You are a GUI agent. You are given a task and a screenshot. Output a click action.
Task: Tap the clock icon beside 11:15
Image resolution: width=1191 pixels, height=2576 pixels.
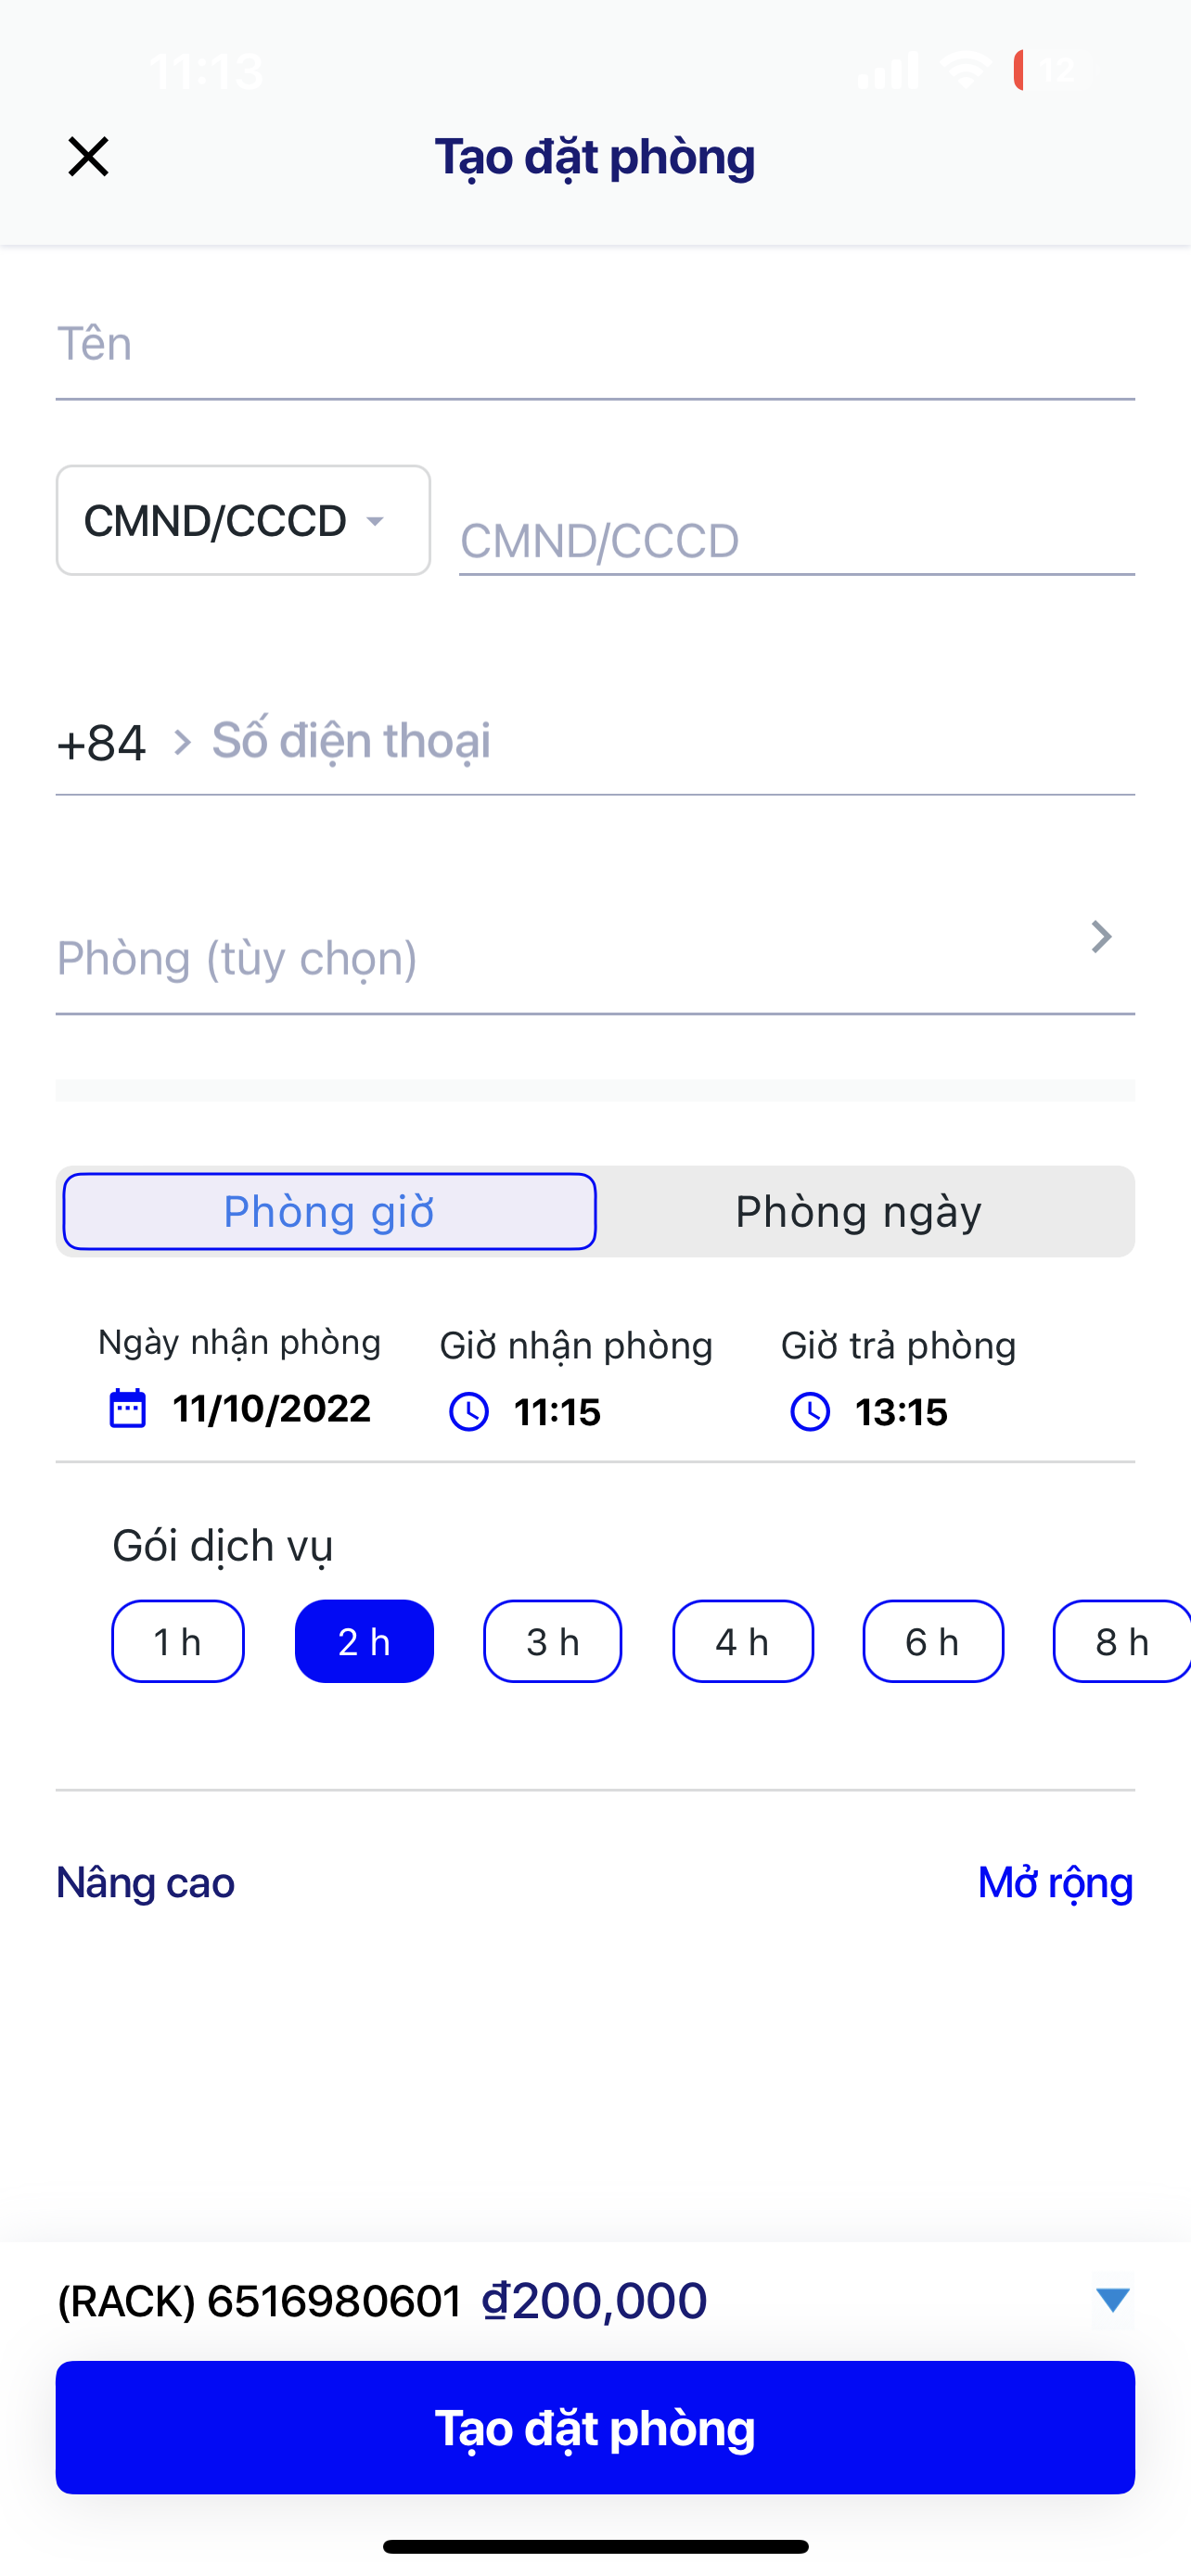469,1412
